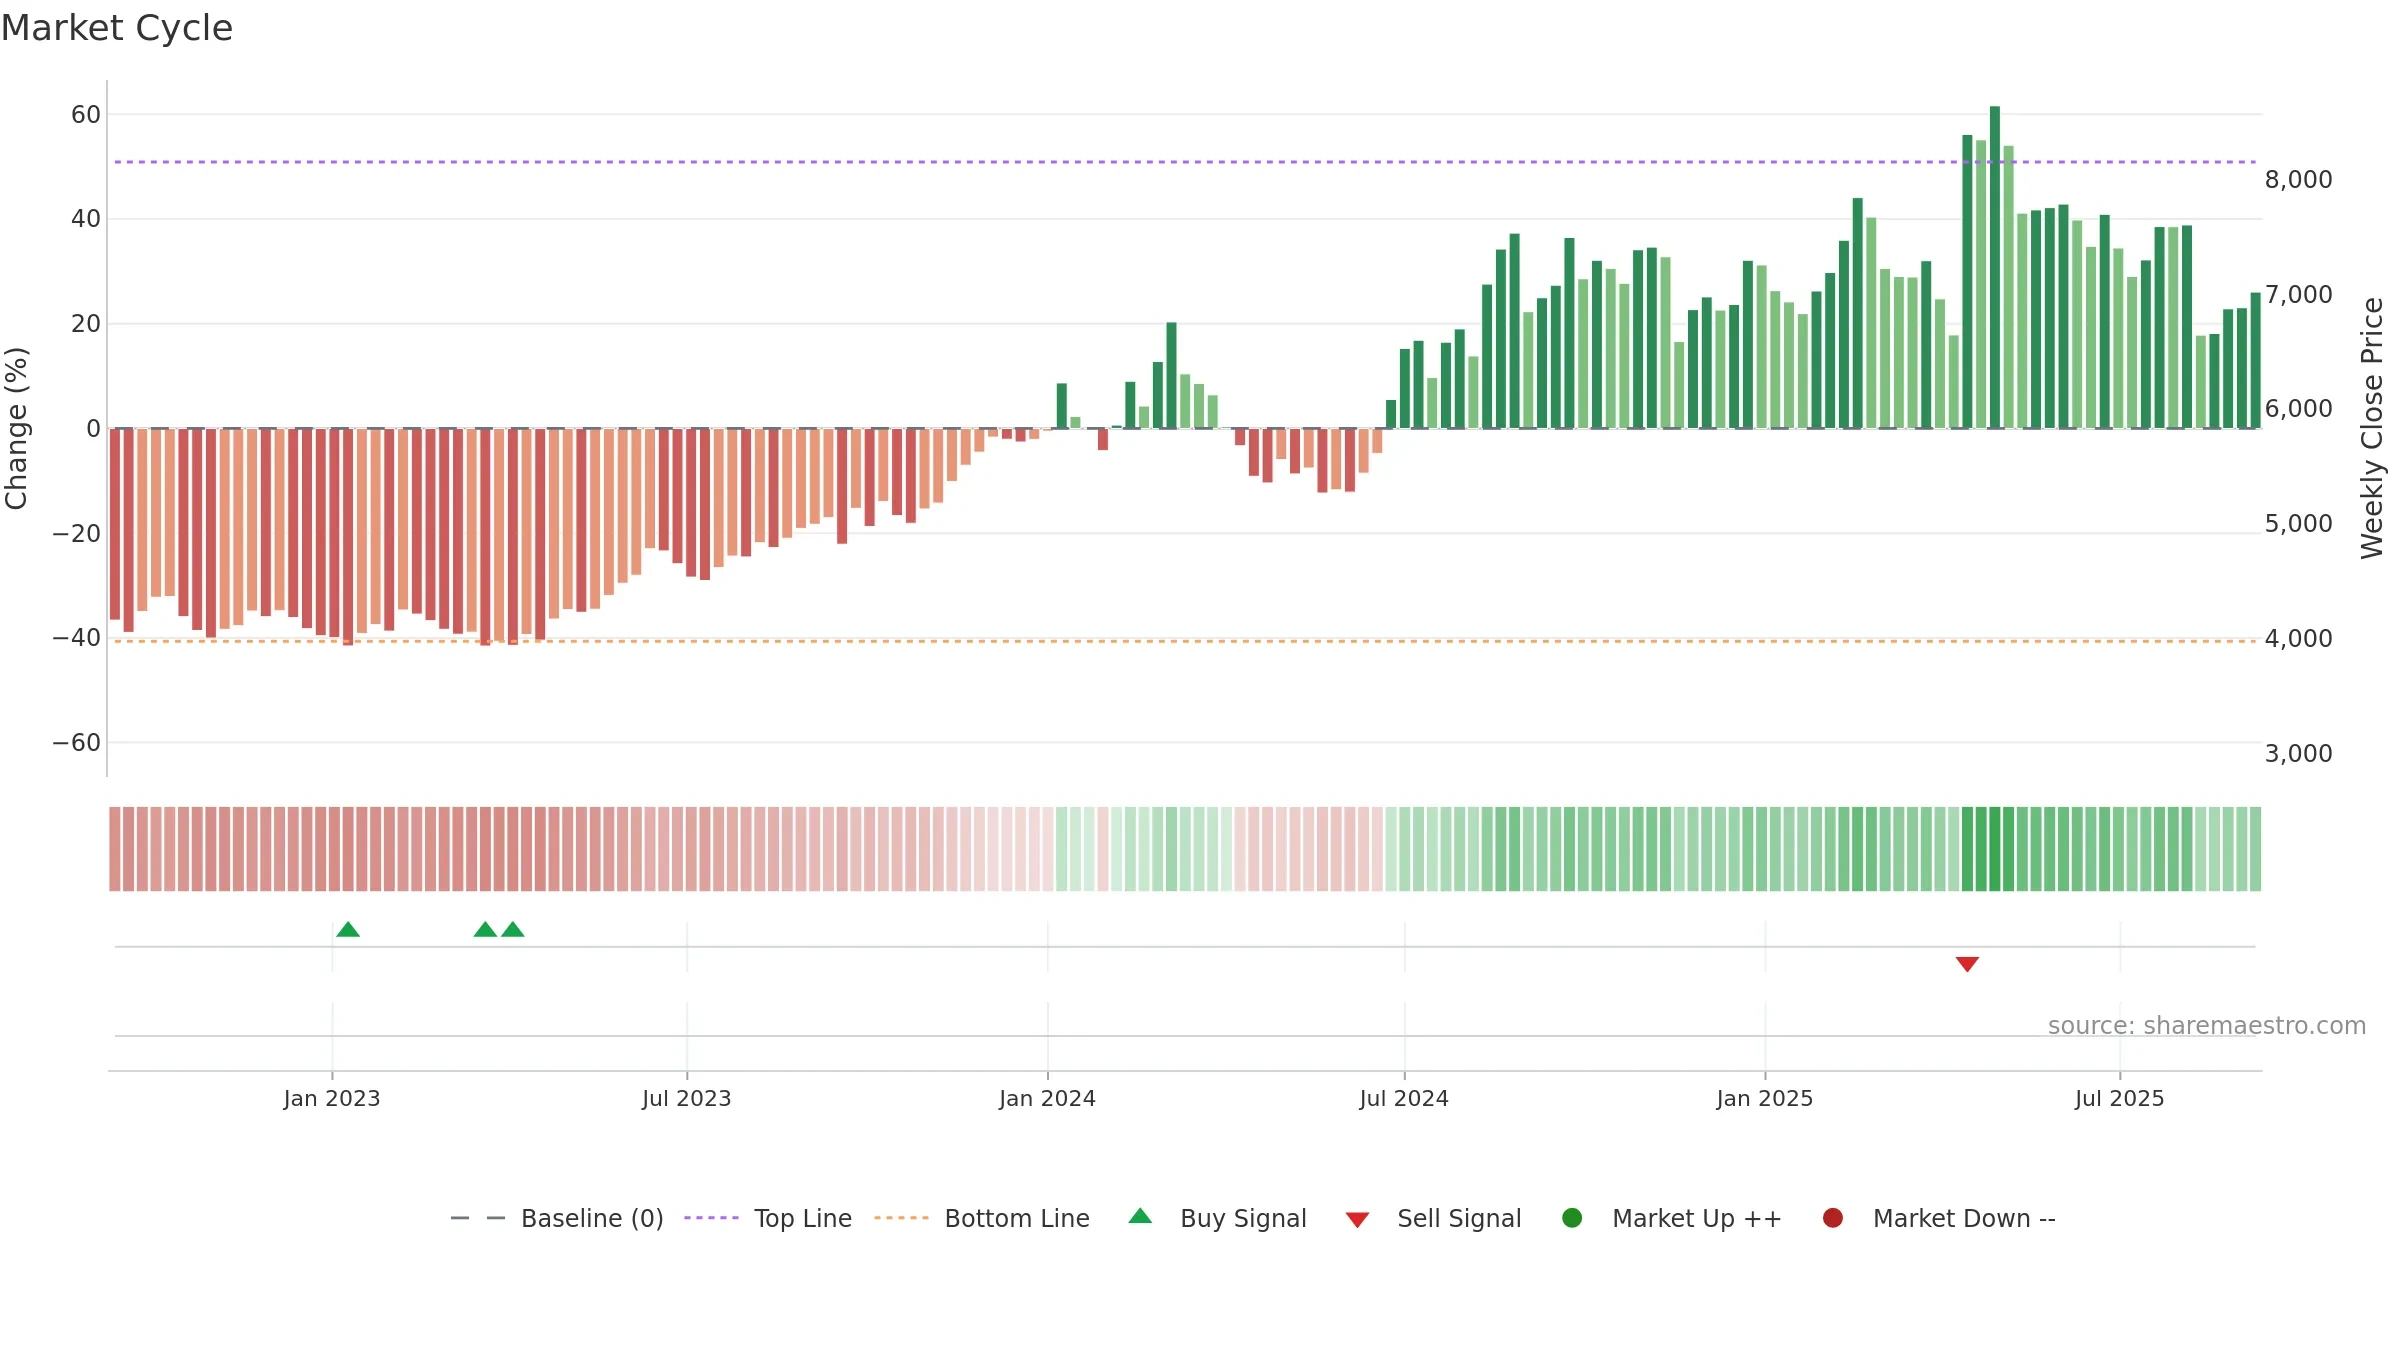Image resolution: width=2400 pixels, height=1350 pixels.
Task: Click the −60 percent y-axis label
Action: 77,743
